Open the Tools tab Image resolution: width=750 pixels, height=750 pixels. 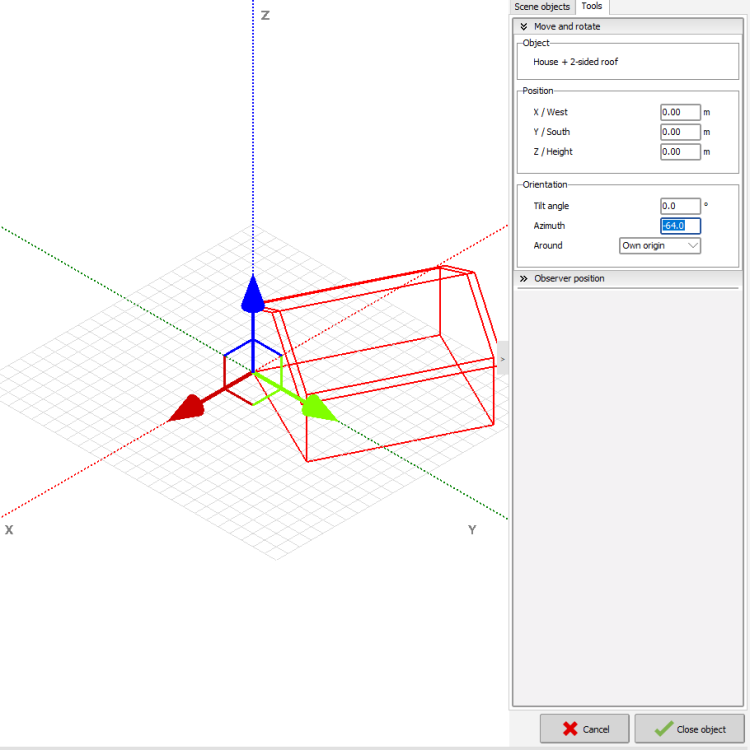pyautogui.click(x=592, y=7)
